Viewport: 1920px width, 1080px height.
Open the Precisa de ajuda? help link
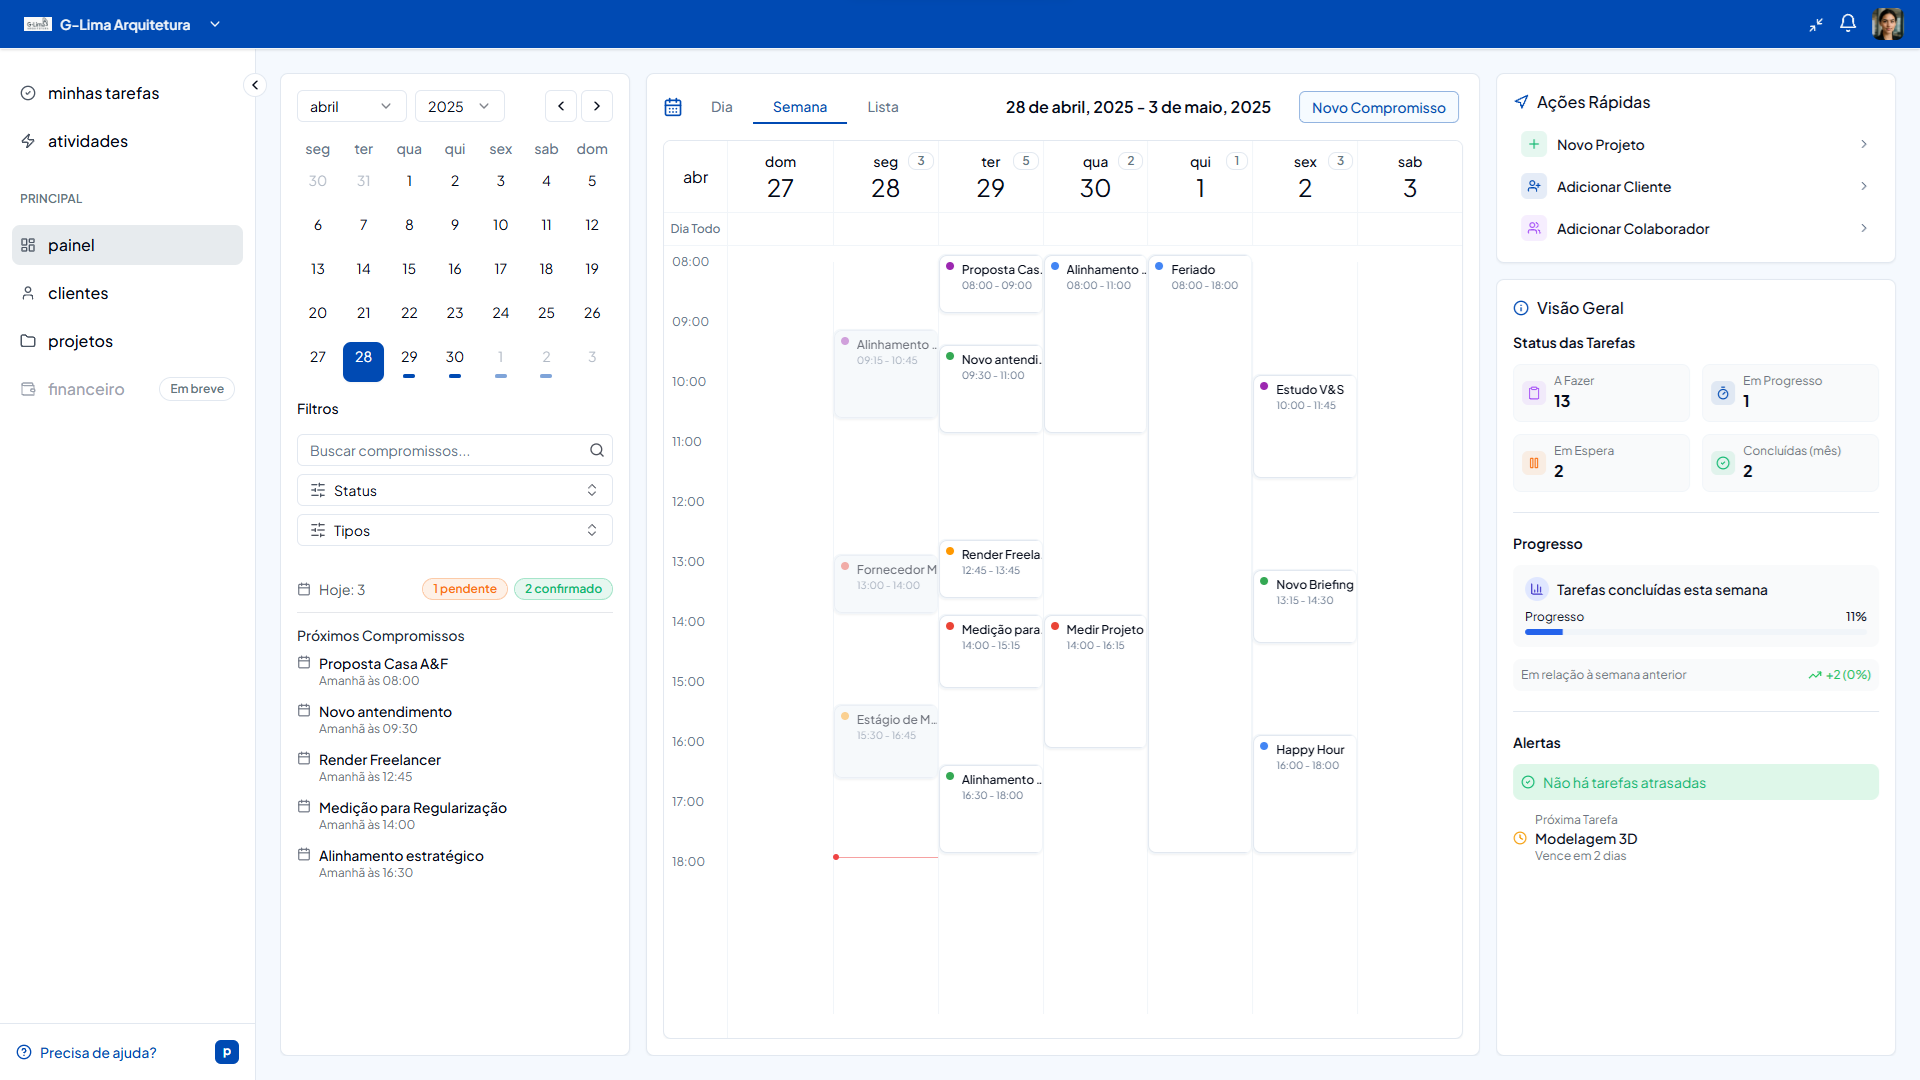coord(98,1052)
